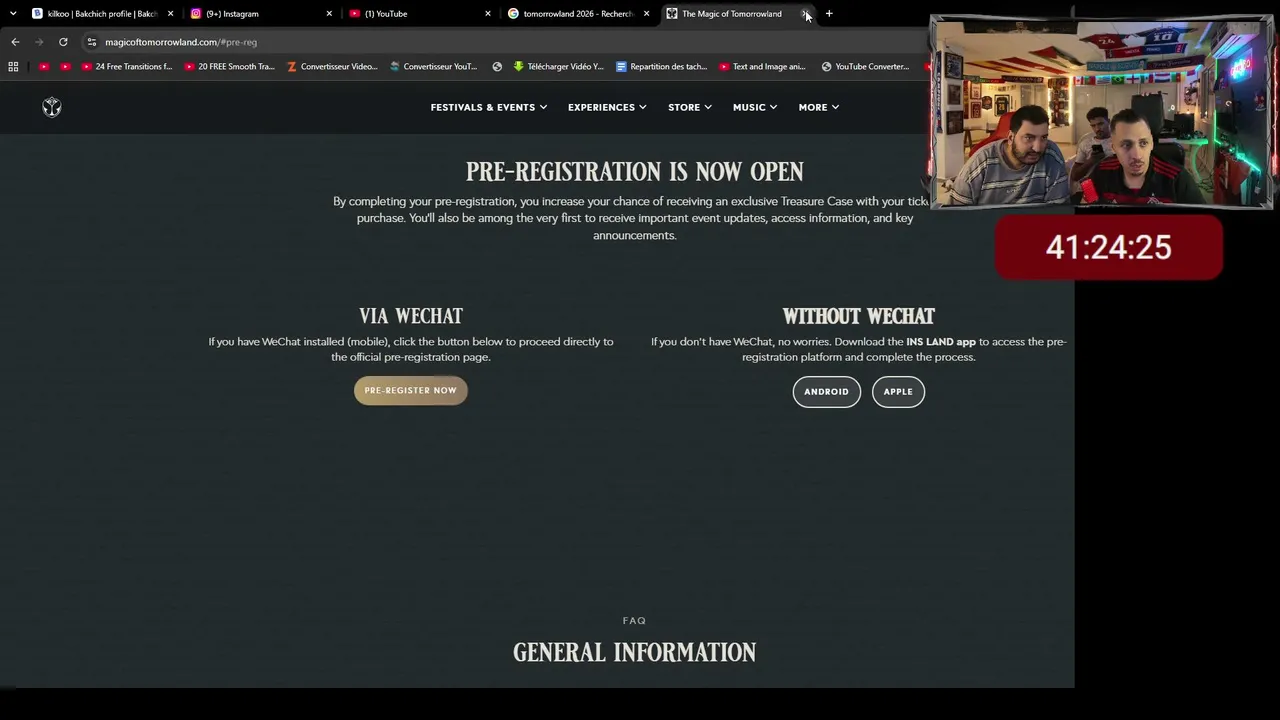
Task: Expand the Music menu
Action: (x=755, y=107)
